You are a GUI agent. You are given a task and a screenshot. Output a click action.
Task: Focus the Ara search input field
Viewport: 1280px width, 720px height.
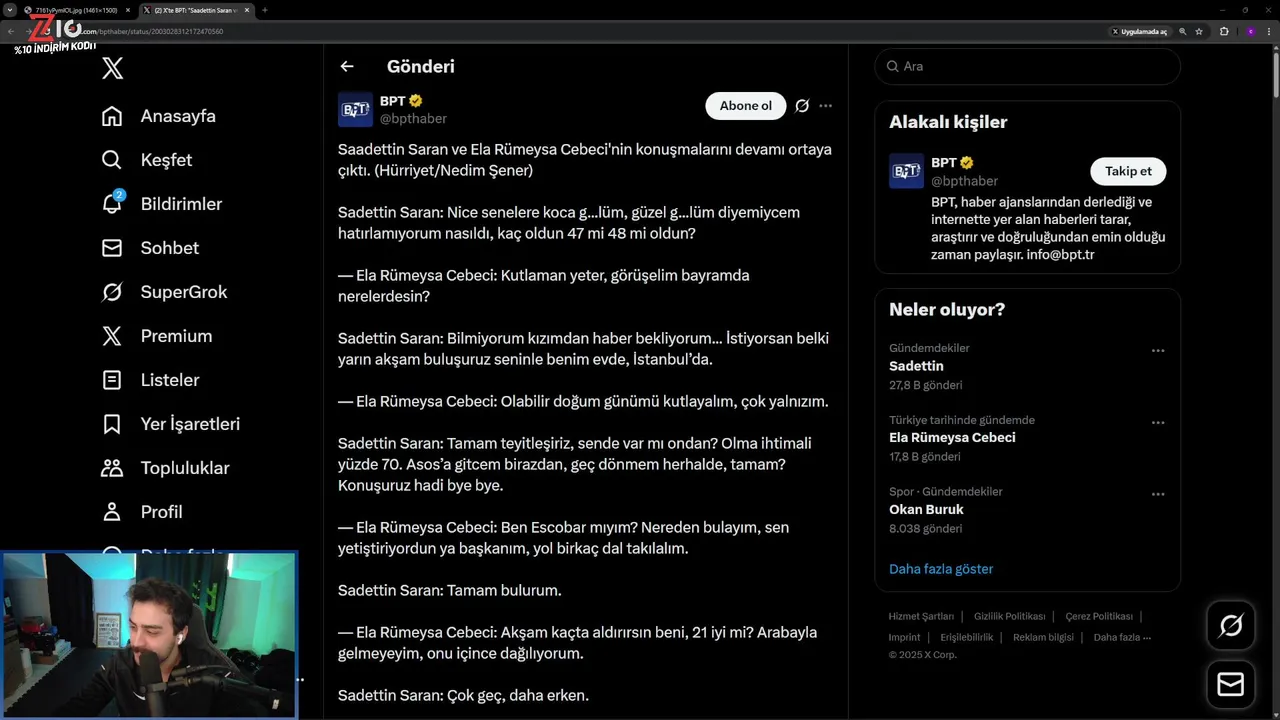point(1027,66)
